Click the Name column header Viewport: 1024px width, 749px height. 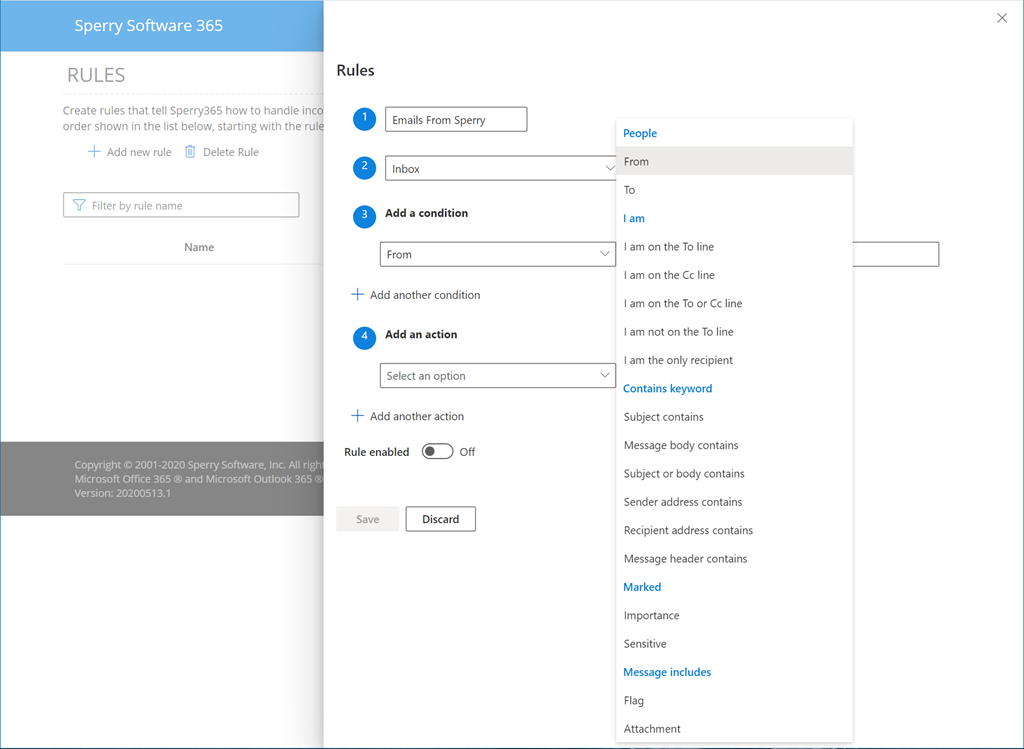click(x=199, y=247)
